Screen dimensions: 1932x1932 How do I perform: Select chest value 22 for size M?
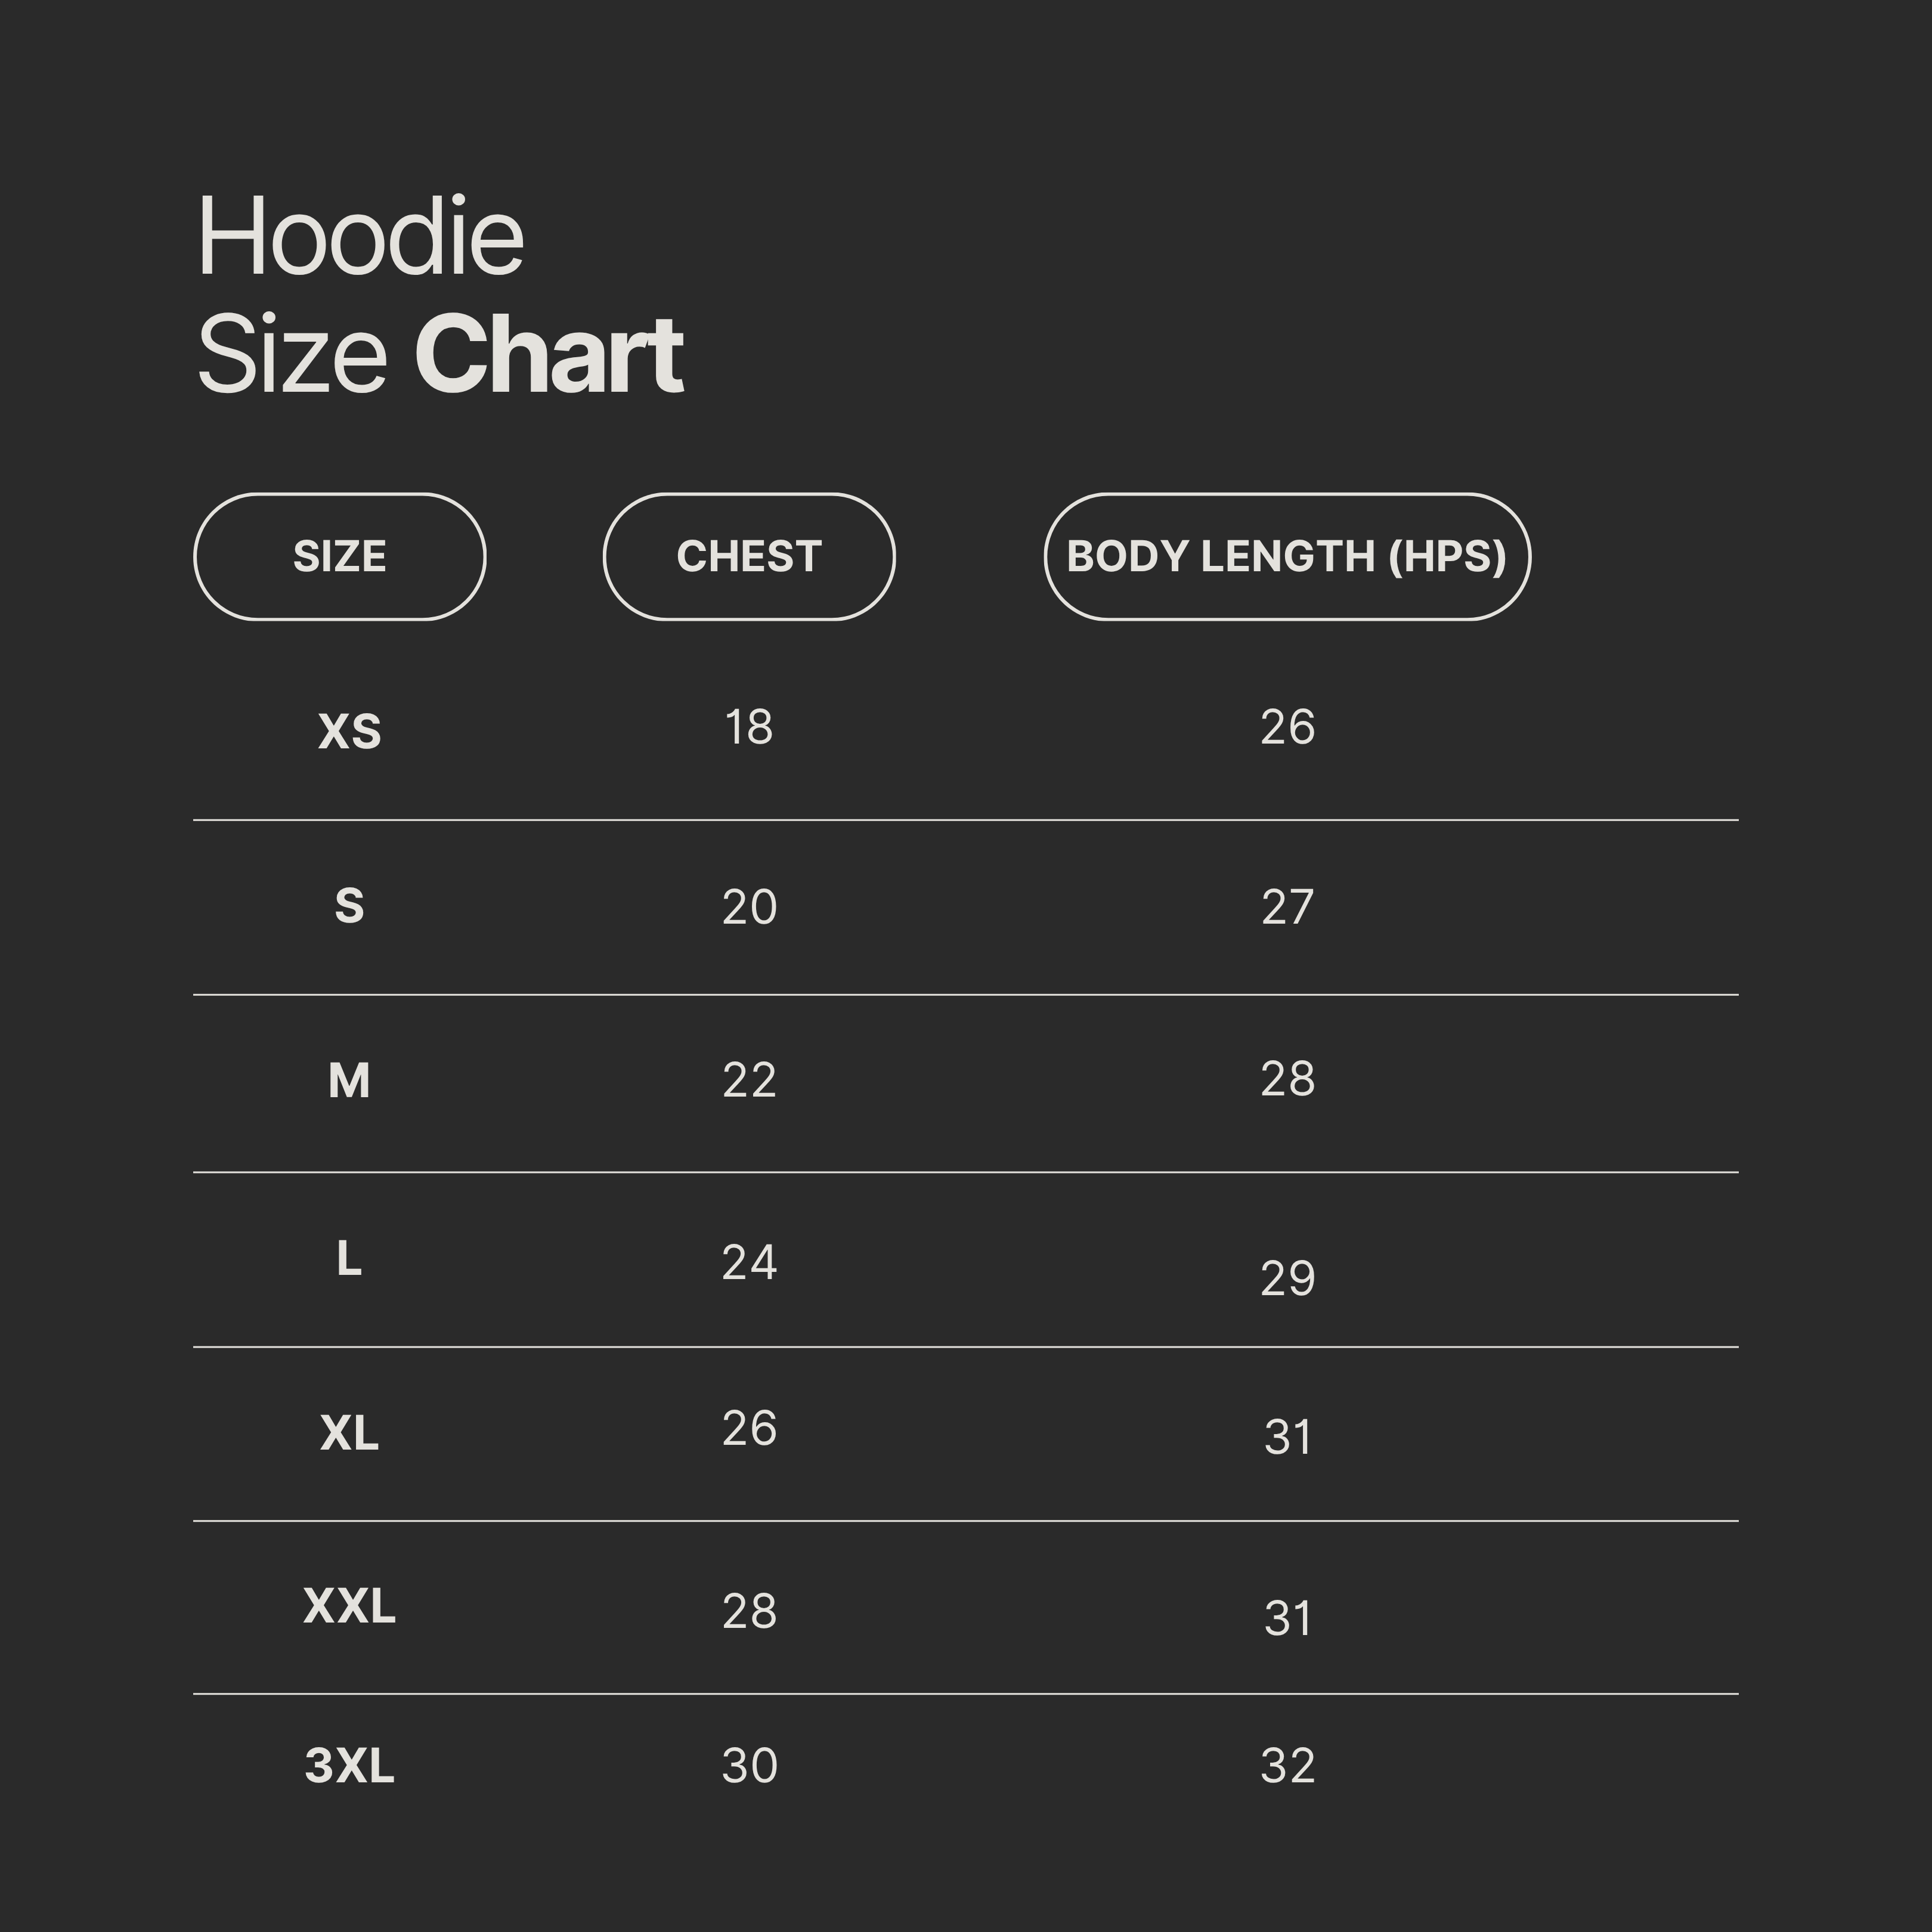tap(749, 1080)
